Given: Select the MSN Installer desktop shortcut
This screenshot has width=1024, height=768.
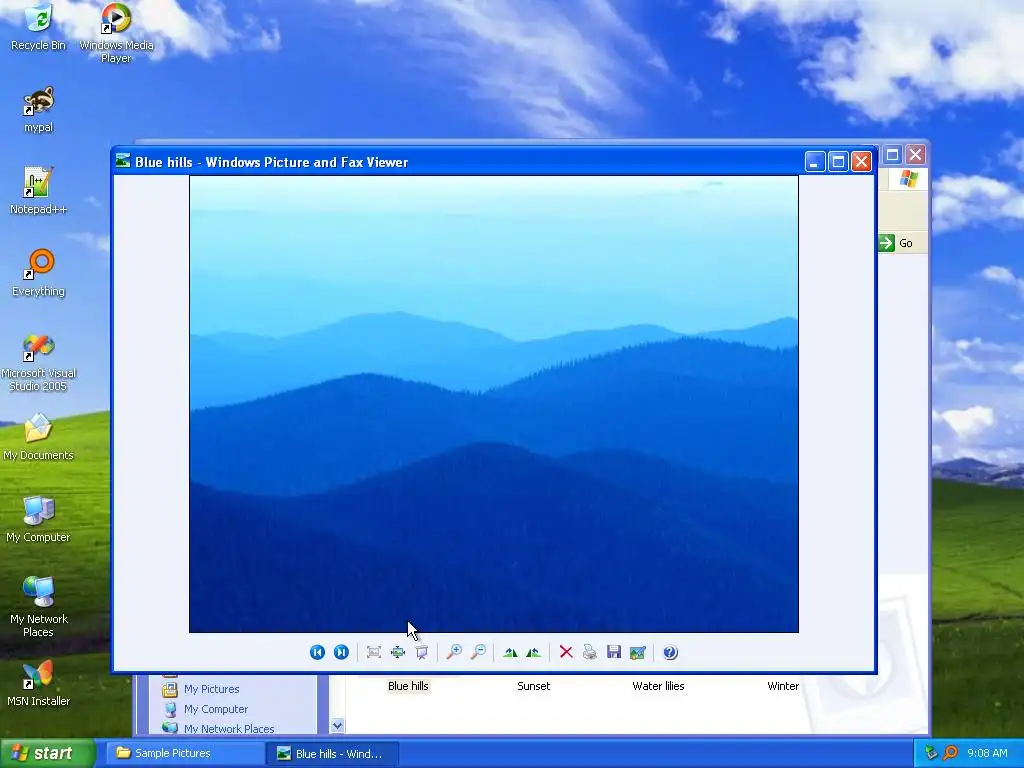Looking at the screenshot, I should [39, 684].
